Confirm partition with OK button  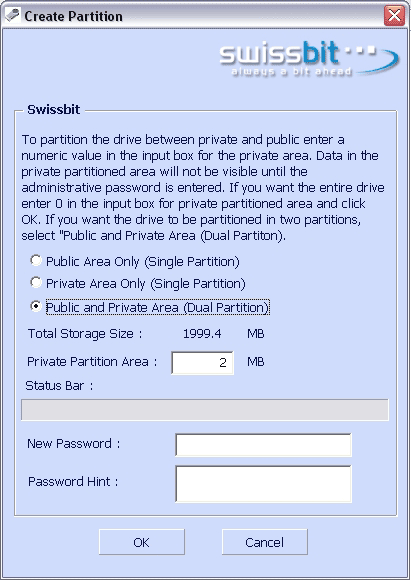tap(141, 542)
